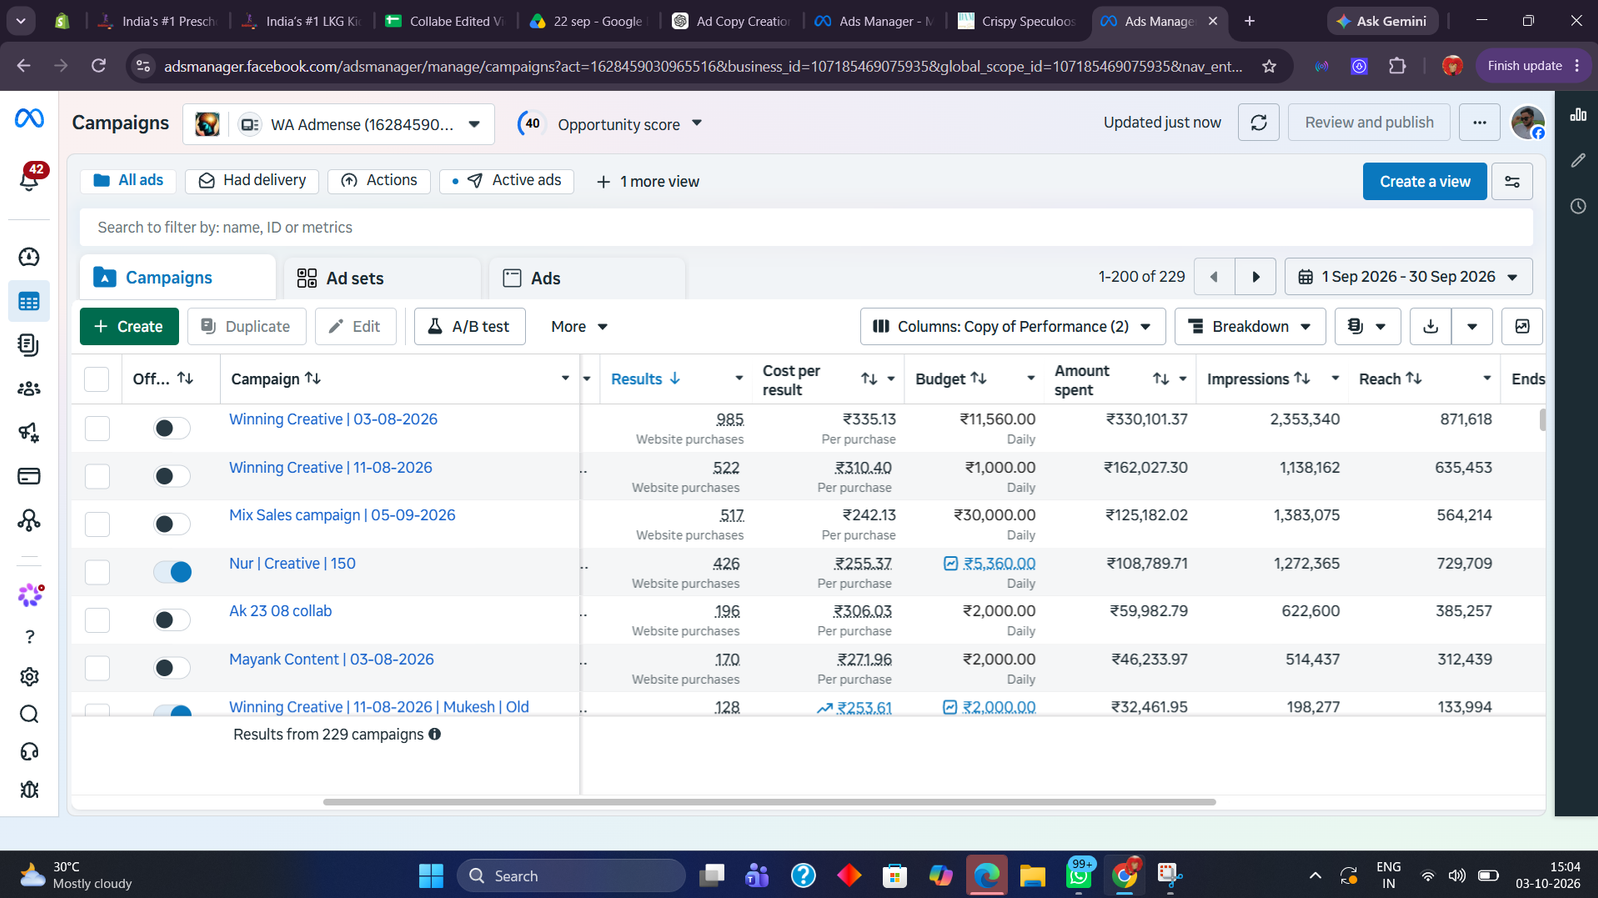This screenshot has width=1598, height=898.
Task: Open edit pencil icon on right rail
Action: pyautogui.click(x=1578, y=160)
